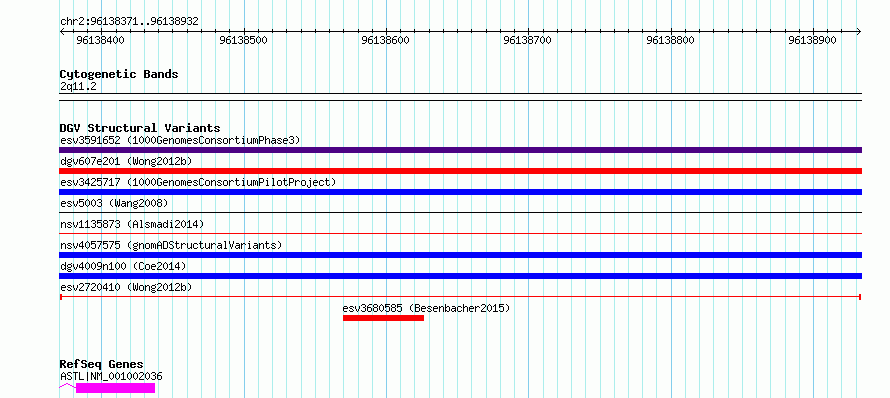Open the esv5003 (Wang2008) label
890x398 pixels.
coord(114,203)
